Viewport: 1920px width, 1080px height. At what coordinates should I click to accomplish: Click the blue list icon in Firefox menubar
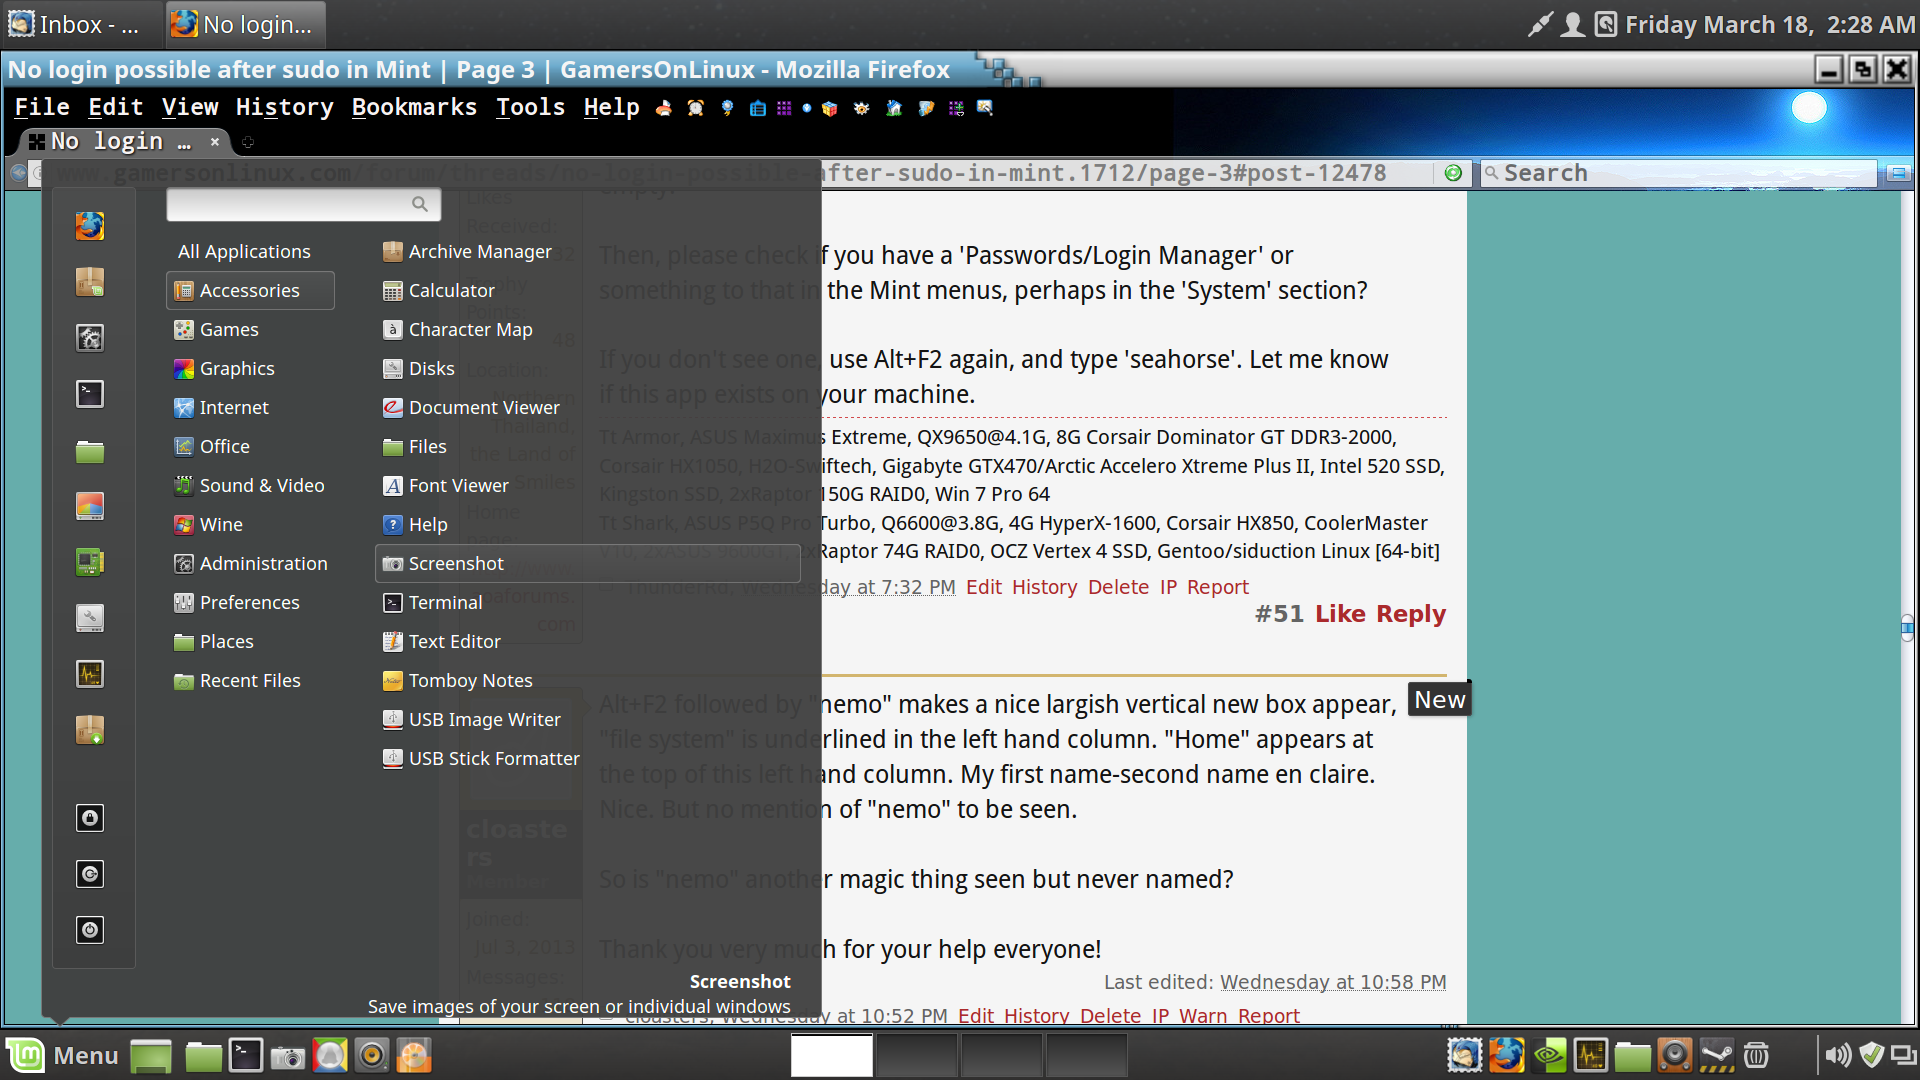[x=758, y=108]
